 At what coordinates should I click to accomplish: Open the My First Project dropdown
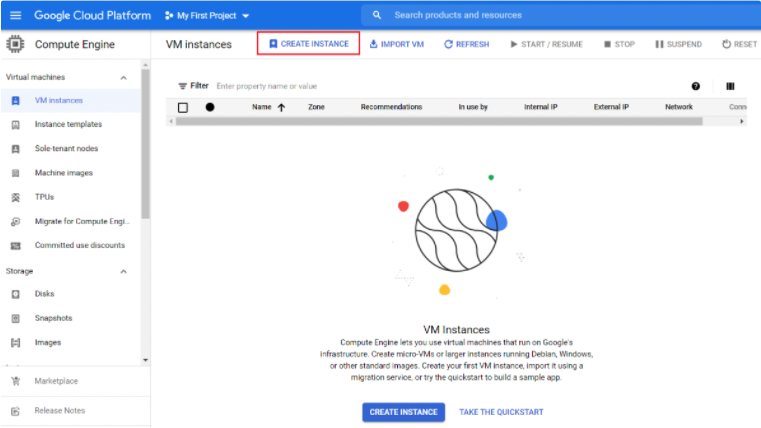pos(212,16)
